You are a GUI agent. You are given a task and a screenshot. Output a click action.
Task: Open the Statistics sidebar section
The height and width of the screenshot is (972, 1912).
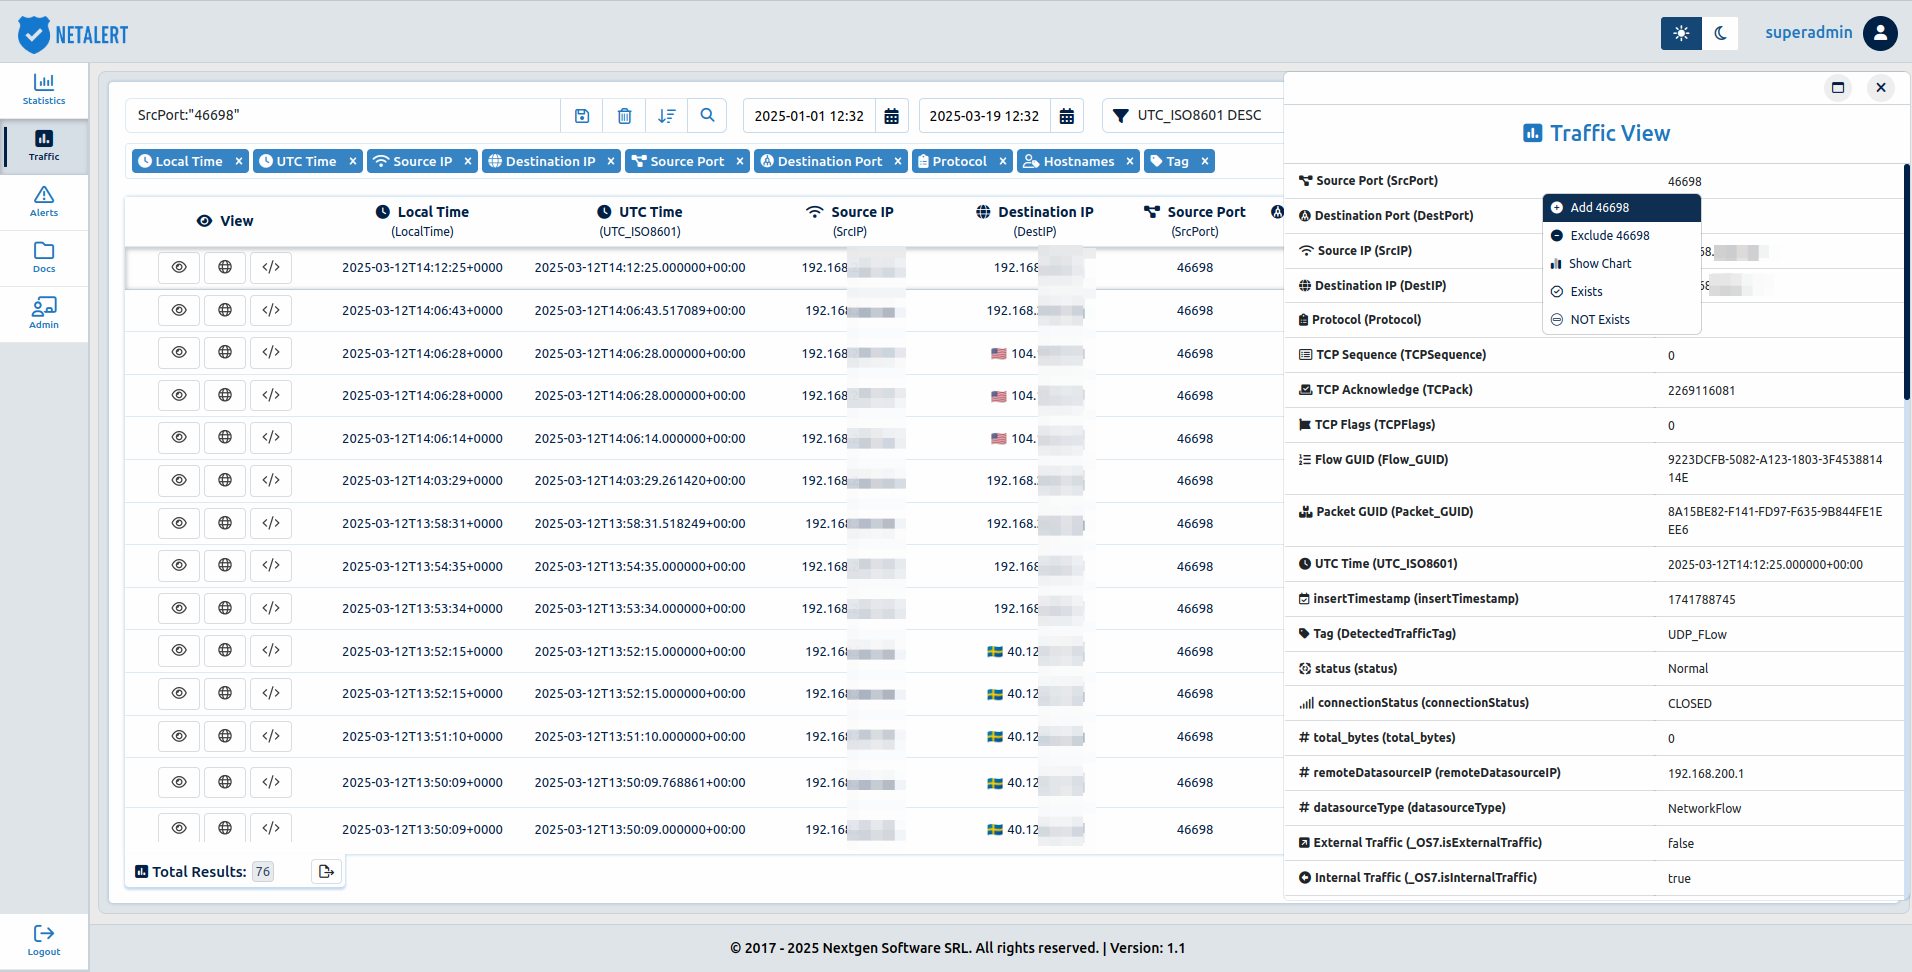44,90
